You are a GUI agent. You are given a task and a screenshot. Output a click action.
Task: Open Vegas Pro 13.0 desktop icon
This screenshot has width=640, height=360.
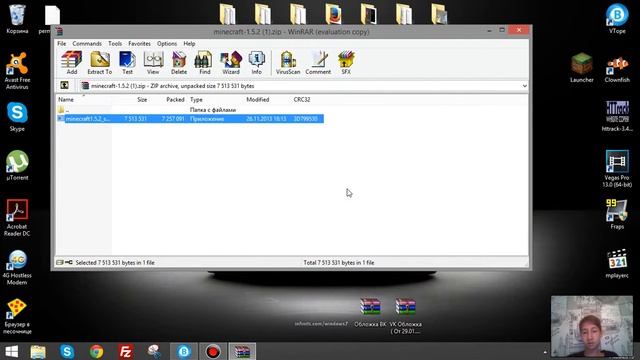pyautogui.click(x=617, y=169)
